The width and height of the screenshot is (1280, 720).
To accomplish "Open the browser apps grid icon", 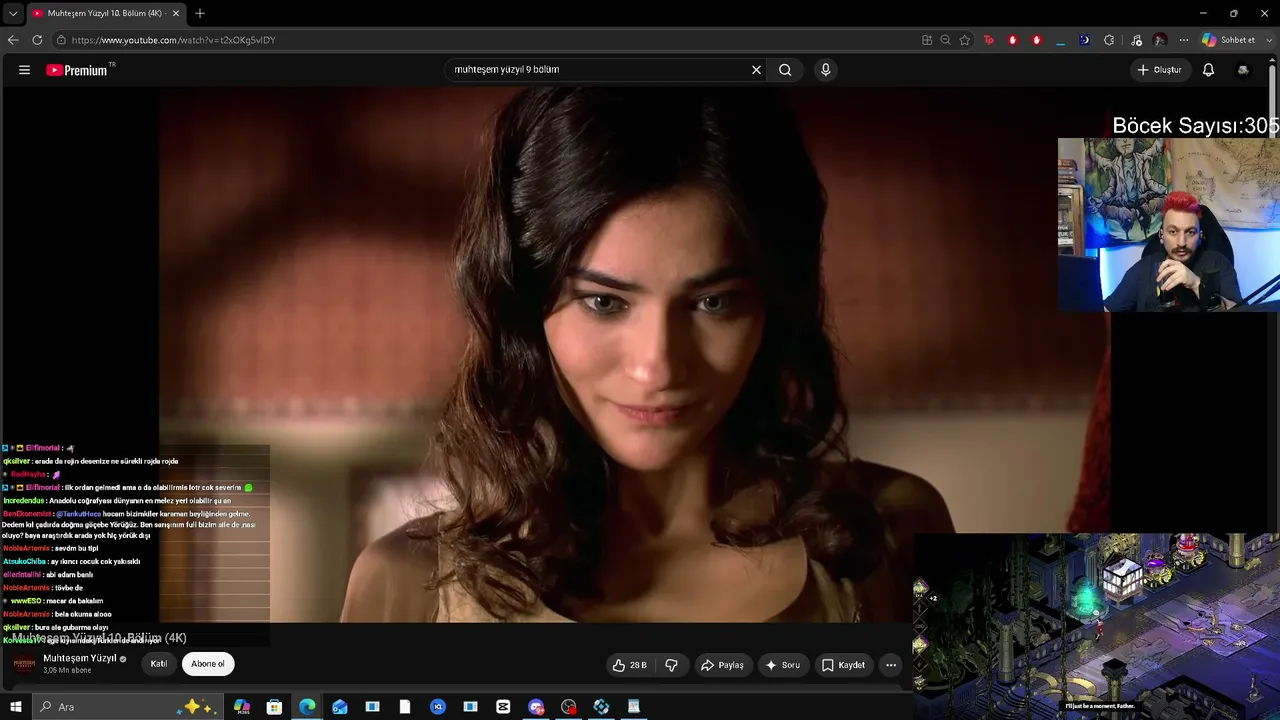I will tap(927, 40).
